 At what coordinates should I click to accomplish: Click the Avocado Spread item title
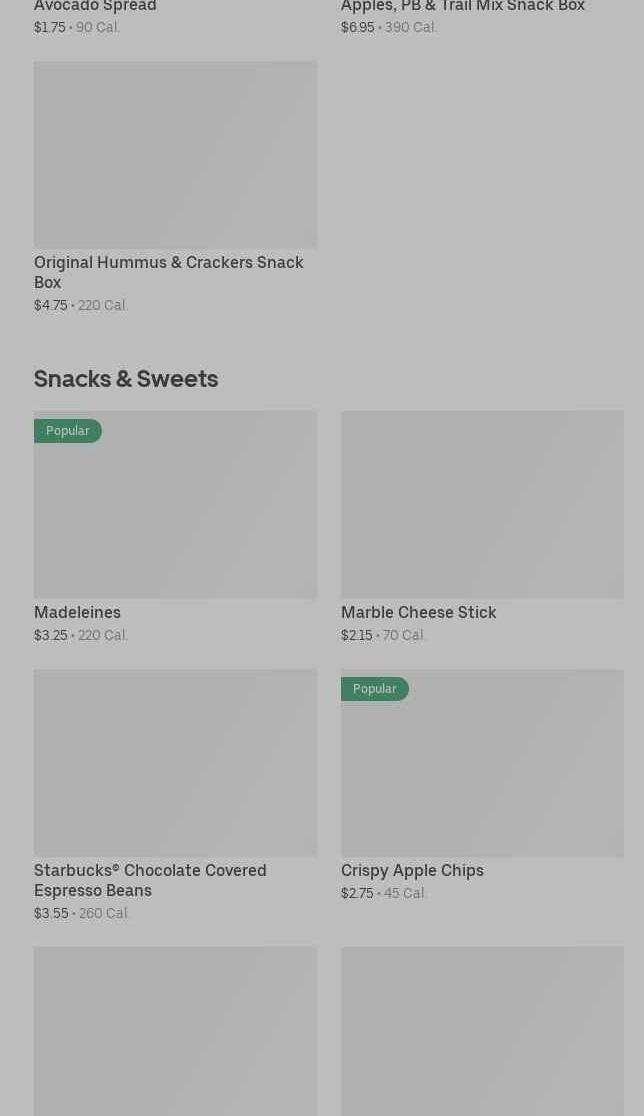point(95,7)
